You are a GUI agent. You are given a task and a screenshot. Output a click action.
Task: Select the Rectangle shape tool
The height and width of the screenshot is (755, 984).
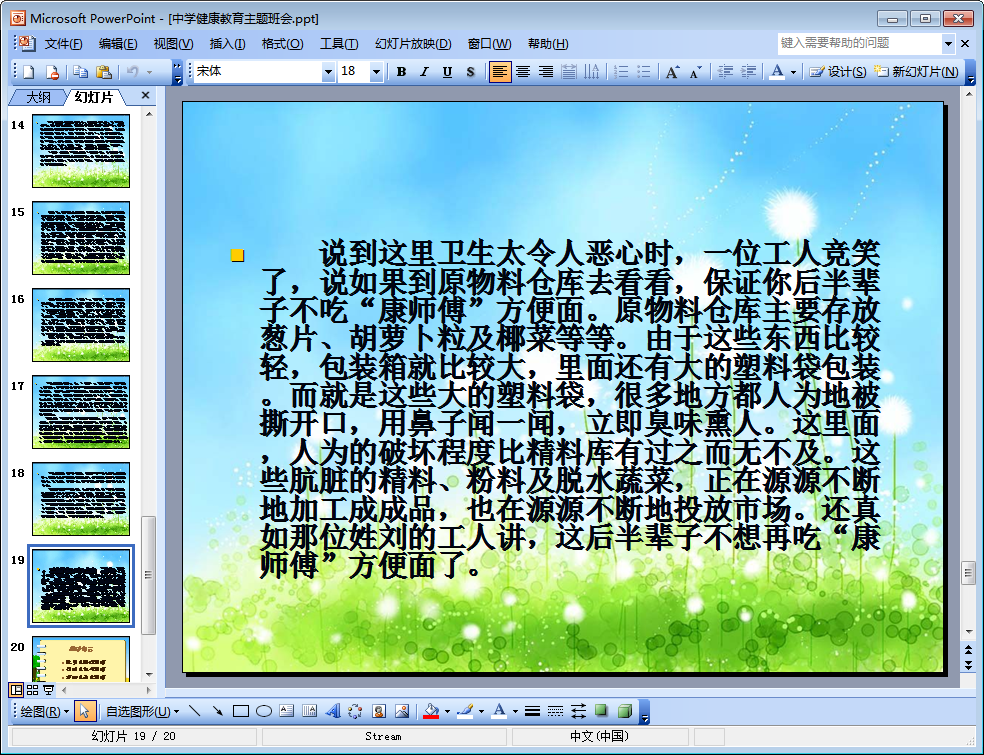[x=241, y=711]
